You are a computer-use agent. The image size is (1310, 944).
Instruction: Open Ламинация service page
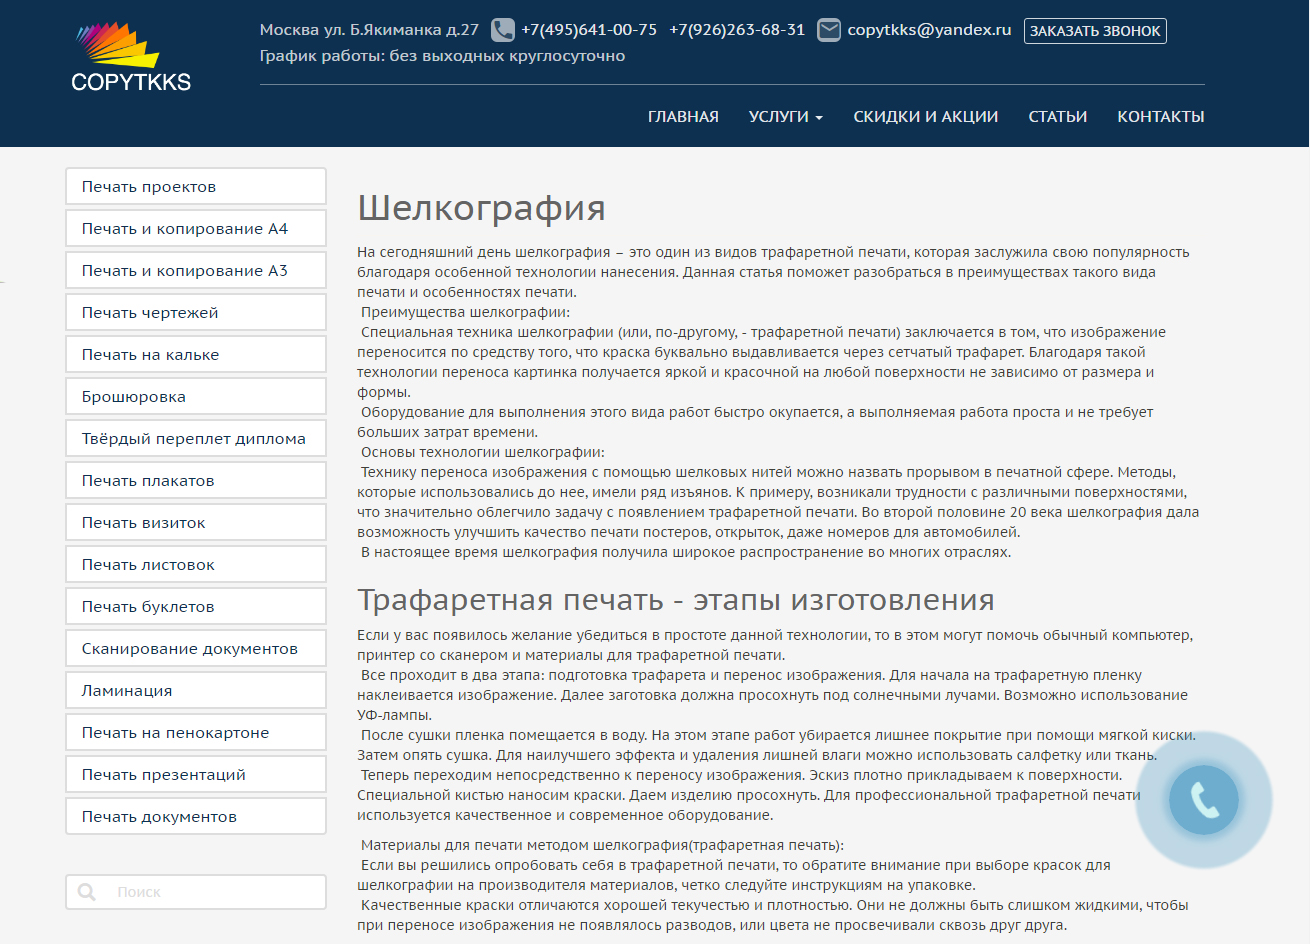196,691
